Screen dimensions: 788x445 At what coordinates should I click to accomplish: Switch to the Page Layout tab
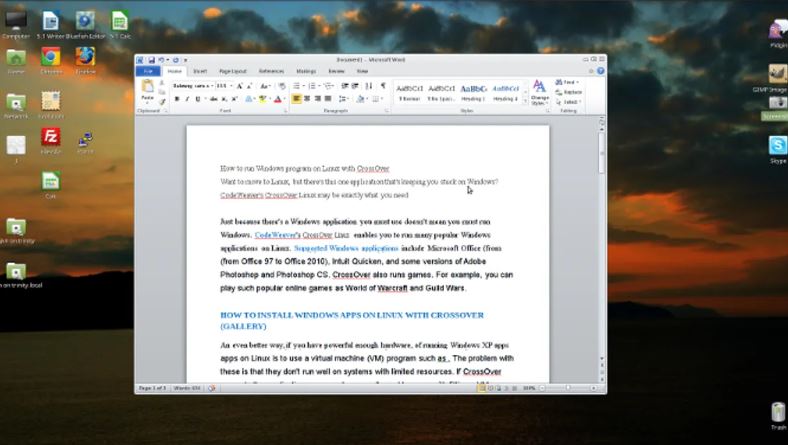point(233,71)
